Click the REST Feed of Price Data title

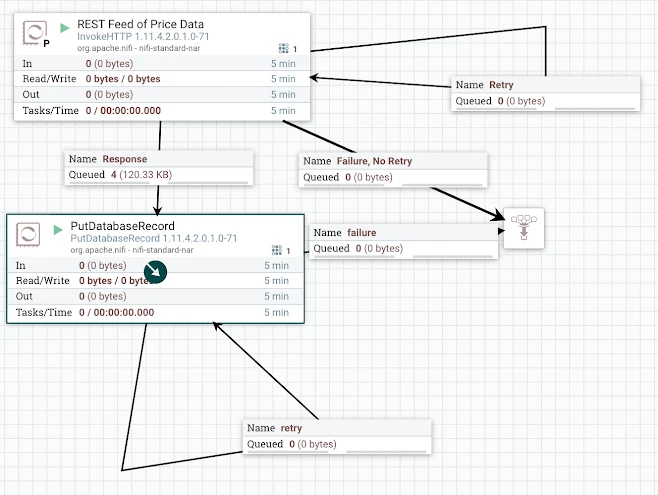click(x=141, y=24)
